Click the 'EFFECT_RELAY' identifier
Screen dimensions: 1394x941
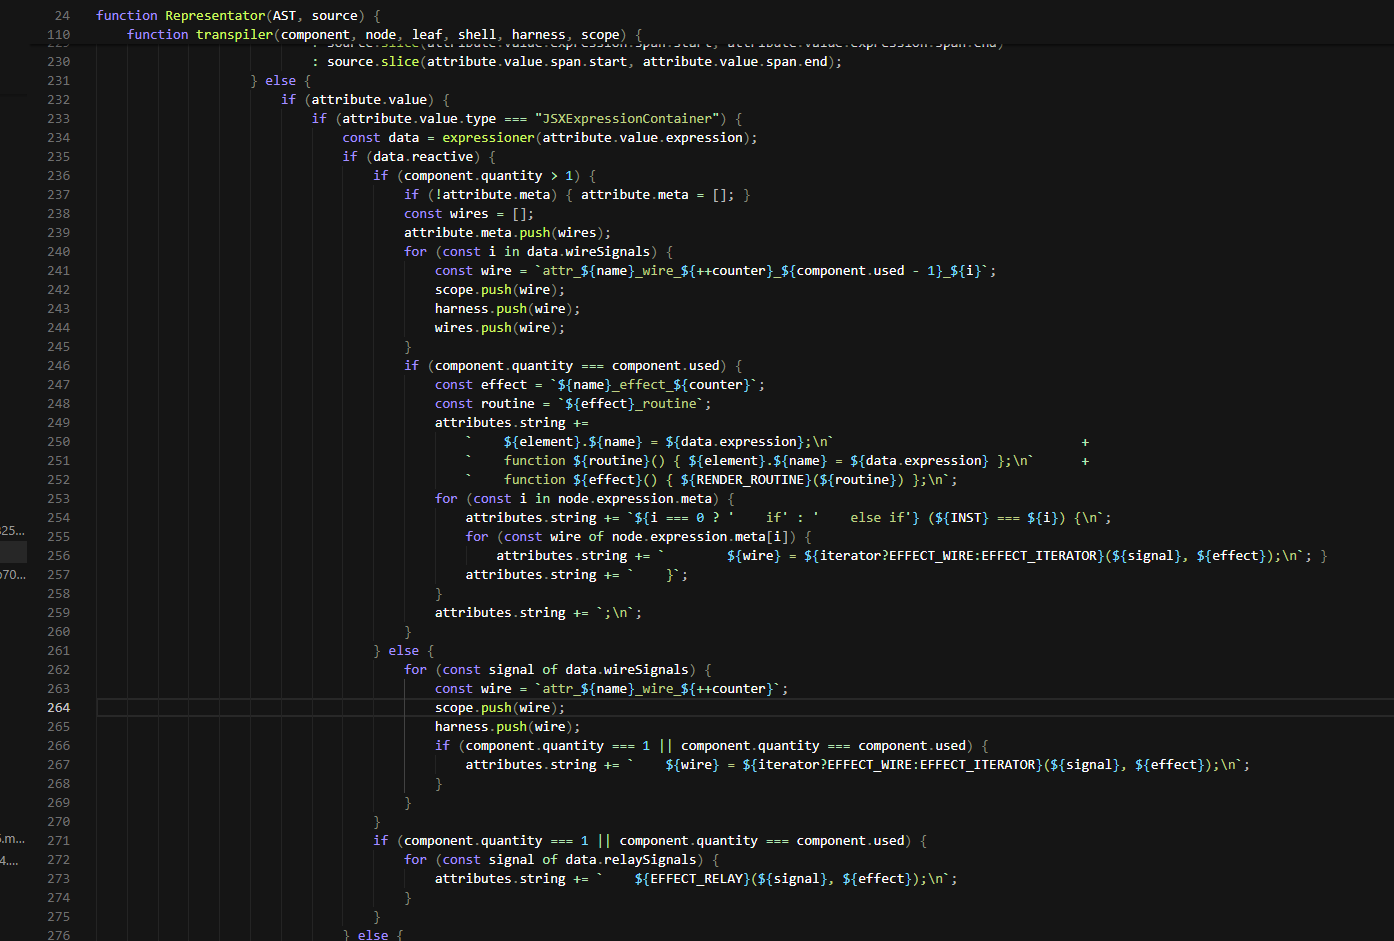pyautogui.click(x=697, y=878)
